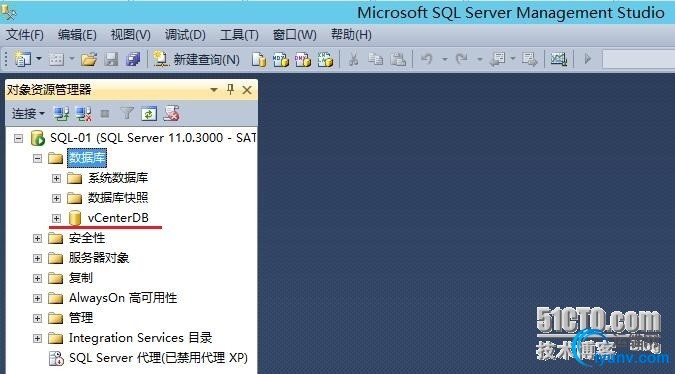Image resolution: width=675 pixels, height=374 pixels.
Task: Expand the AlwaysOn 高可用性 folder
Action: (37, 298)
